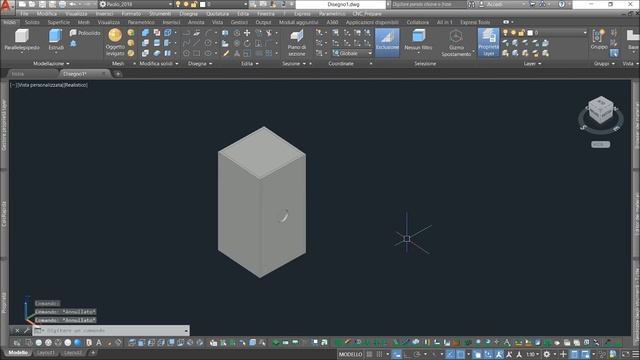Close the command line with its X
Screen dimensions: 640x360
click(17, 330)
